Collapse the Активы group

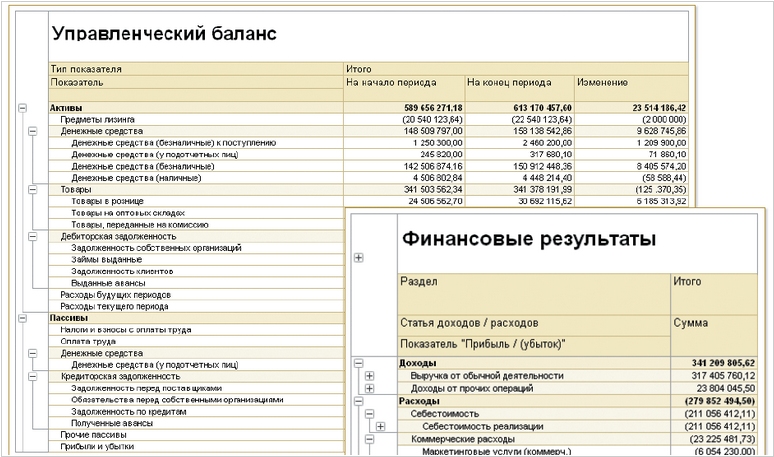point(21,107)
